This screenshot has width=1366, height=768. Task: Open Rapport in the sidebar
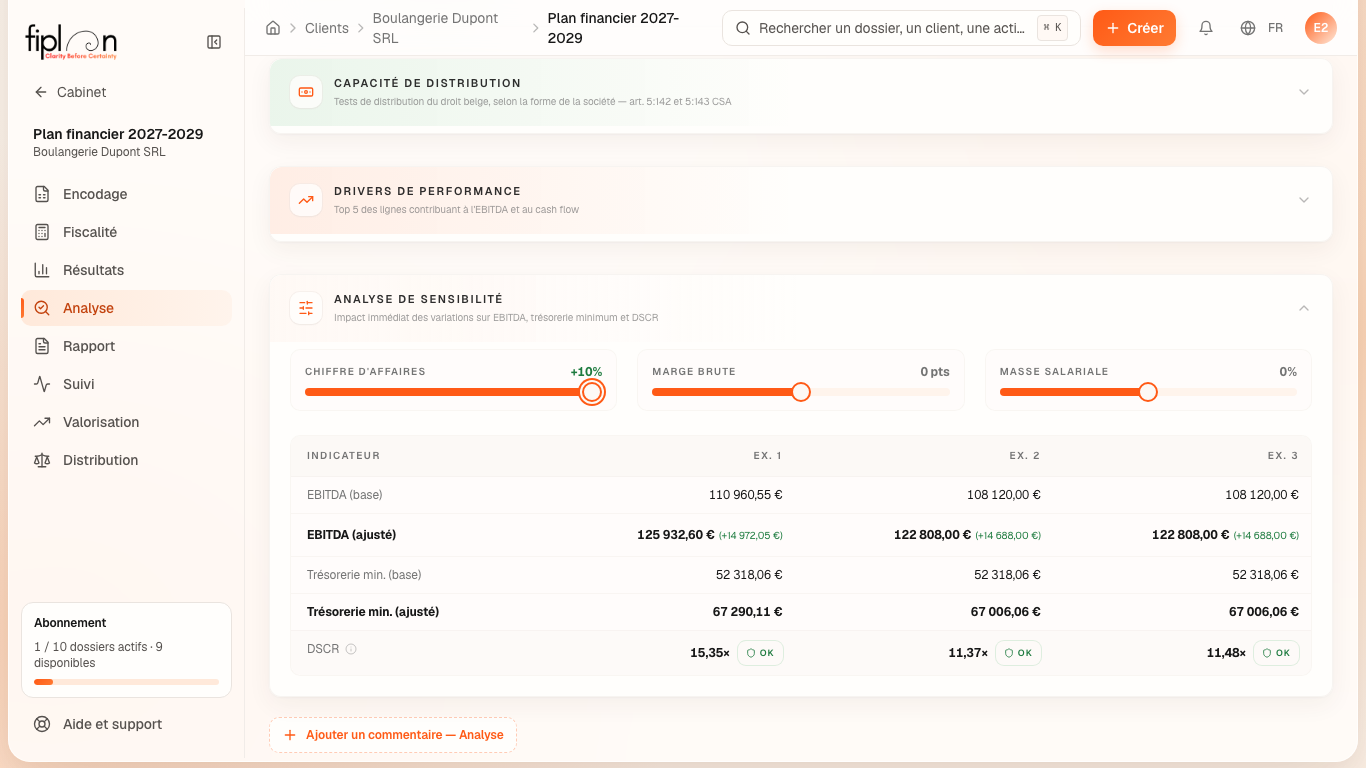click(x=126, y=346)
